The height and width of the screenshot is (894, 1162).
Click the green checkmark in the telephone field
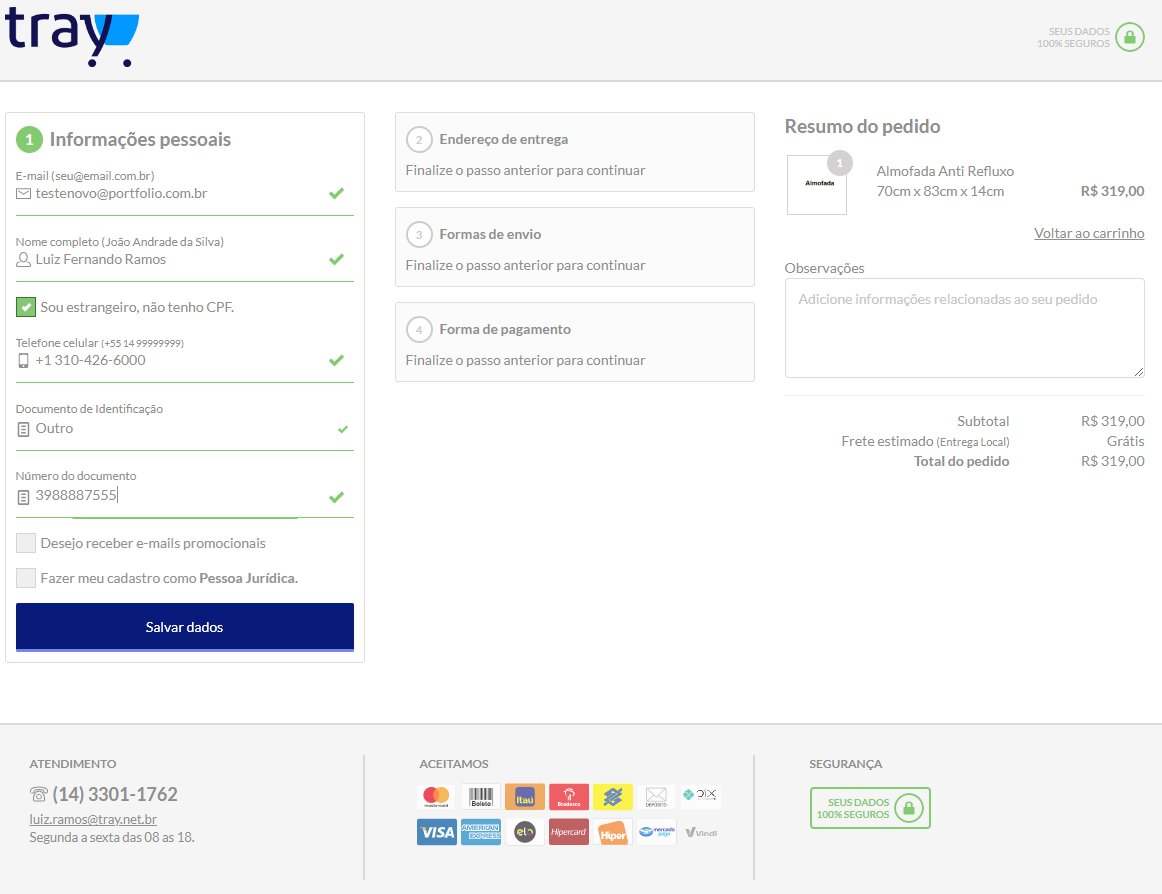coord(336,360)
